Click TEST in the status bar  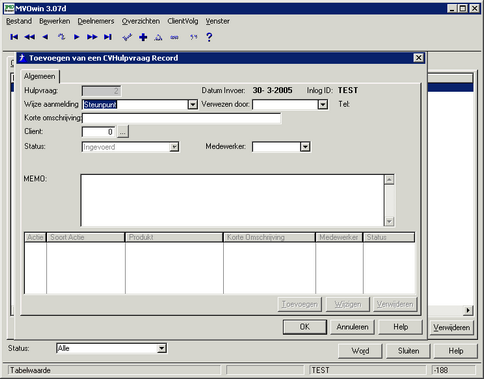coord(320,370)
